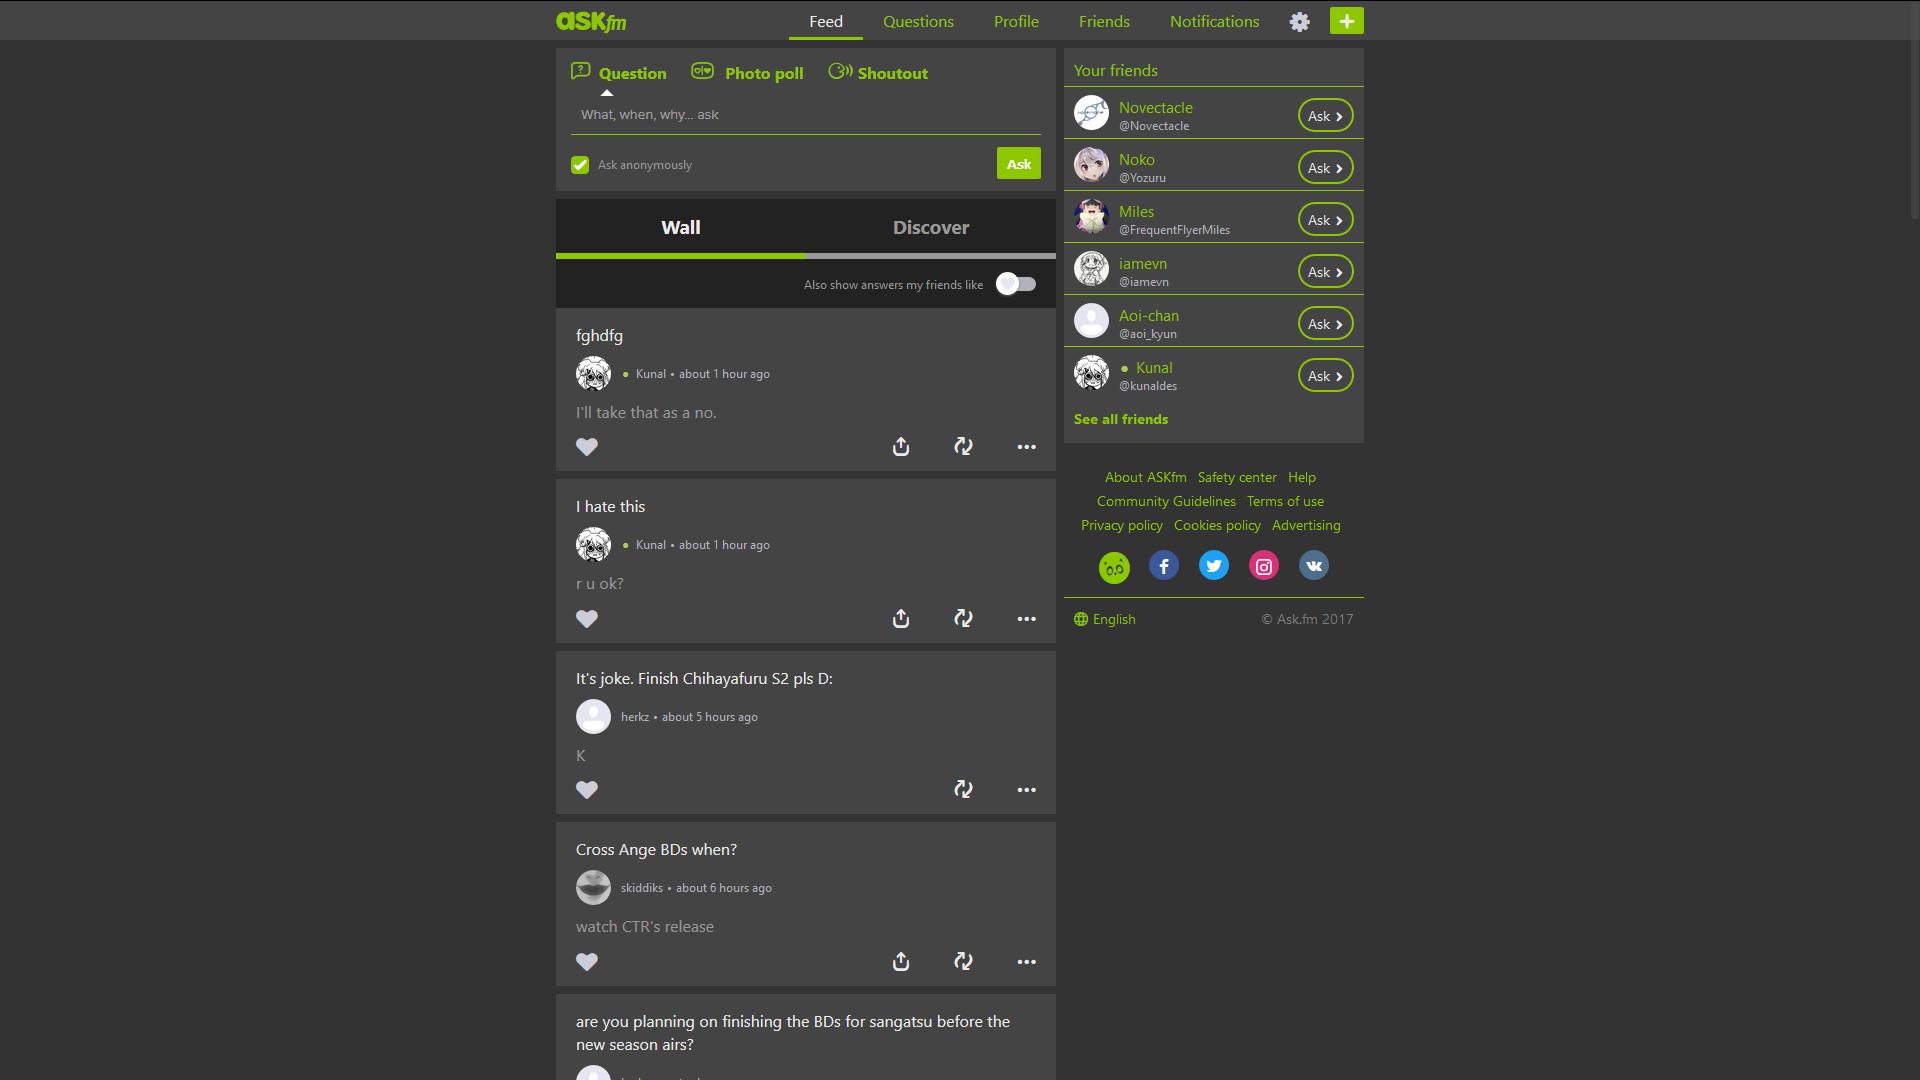
Task: Open ASKfm's Twitter page icon
Action: tap(1214, 565)
